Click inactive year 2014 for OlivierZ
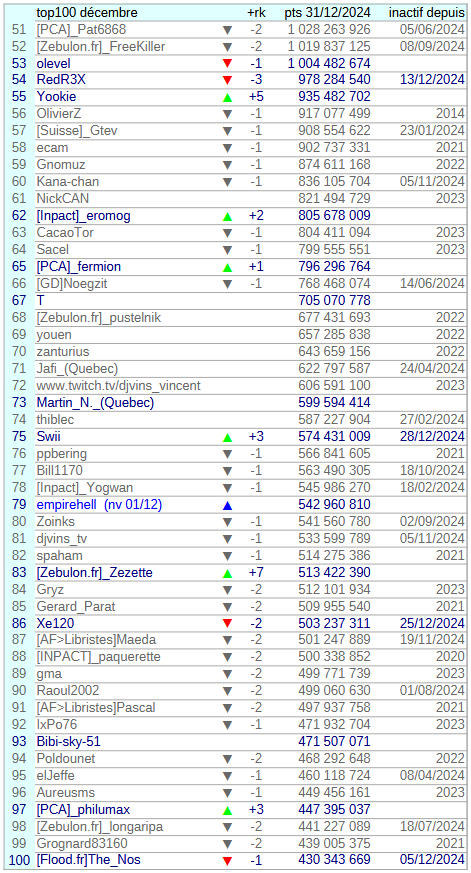471x873 pixels. (x=450, y=114)
